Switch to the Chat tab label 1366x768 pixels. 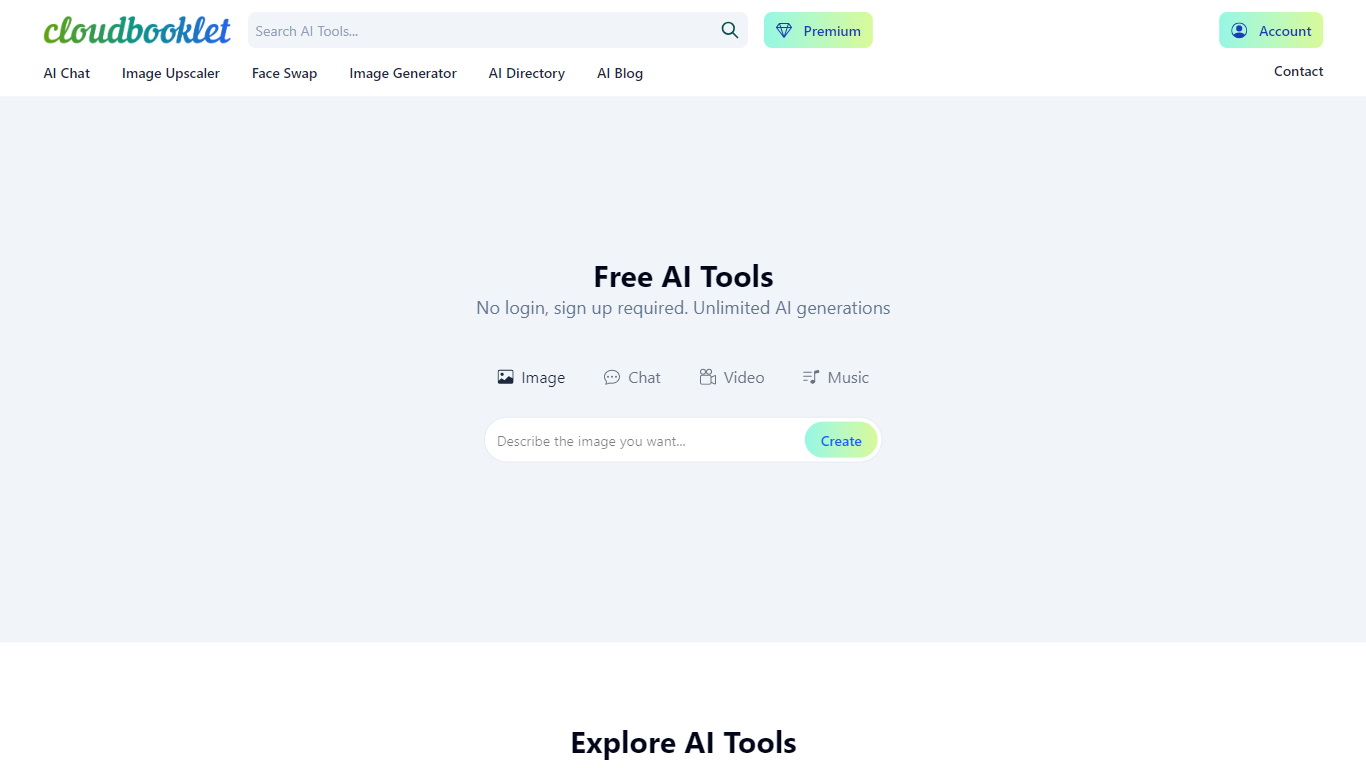point(644,377)
